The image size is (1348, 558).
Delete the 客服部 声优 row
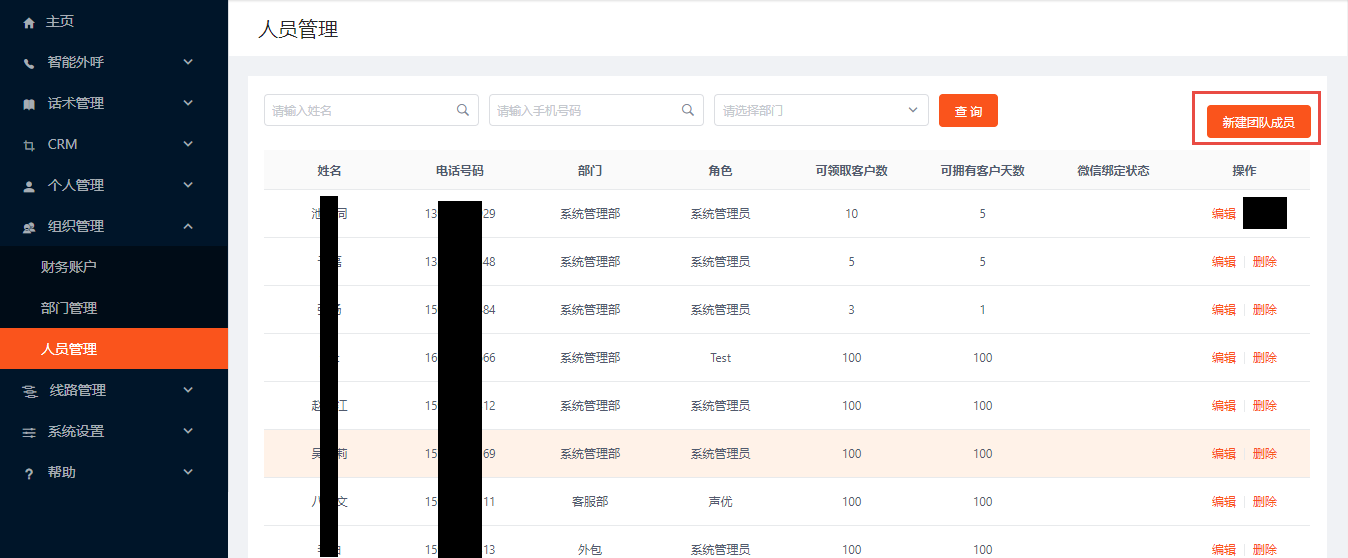(1264, 502)
